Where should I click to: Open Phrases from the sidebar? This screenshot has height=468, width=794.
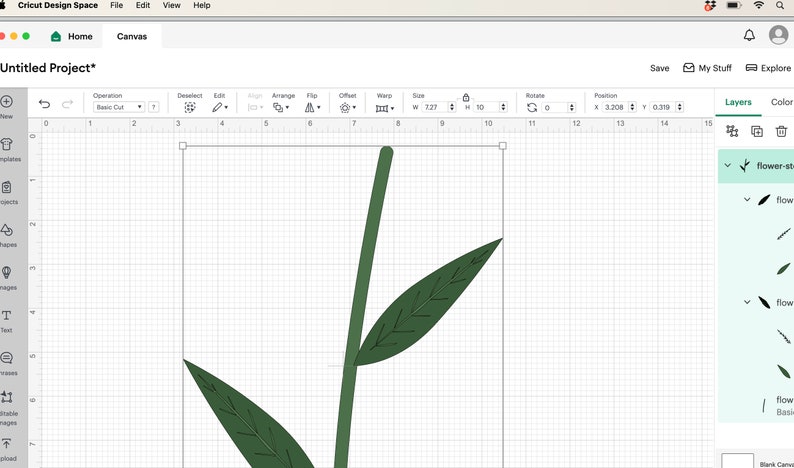point(8,364)
